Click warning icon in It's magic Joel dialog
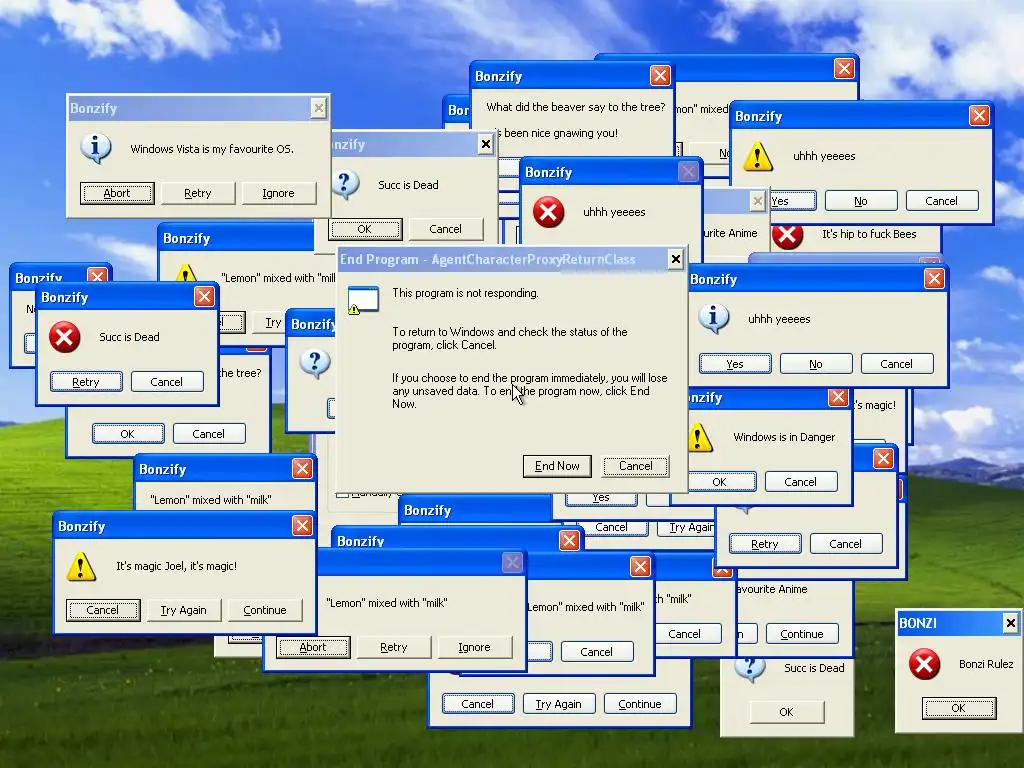1024x768 pixels. 81,566
